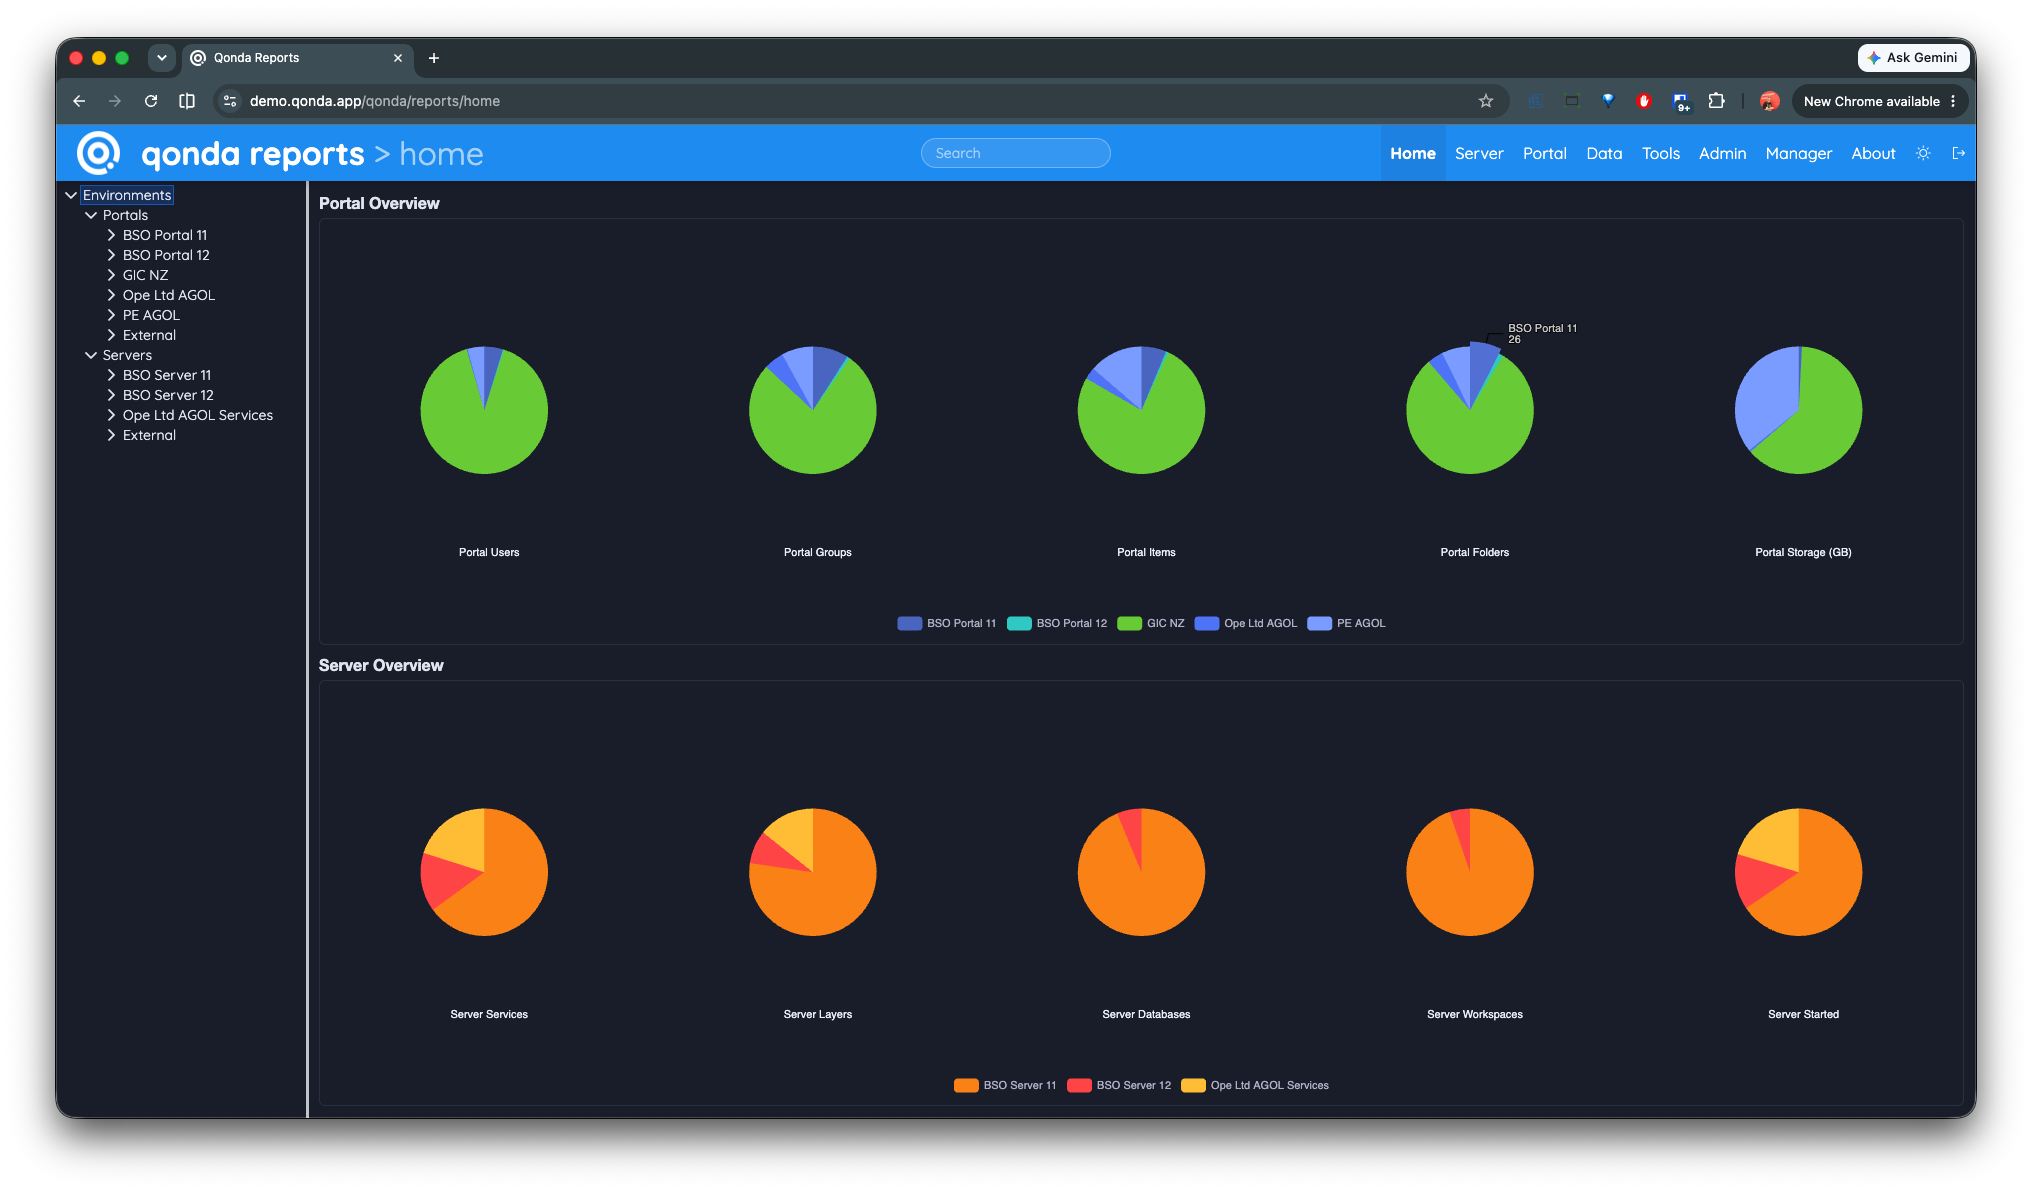Open the Server menu
The image size is (2032, 1192).
[x=1479, y=153]
